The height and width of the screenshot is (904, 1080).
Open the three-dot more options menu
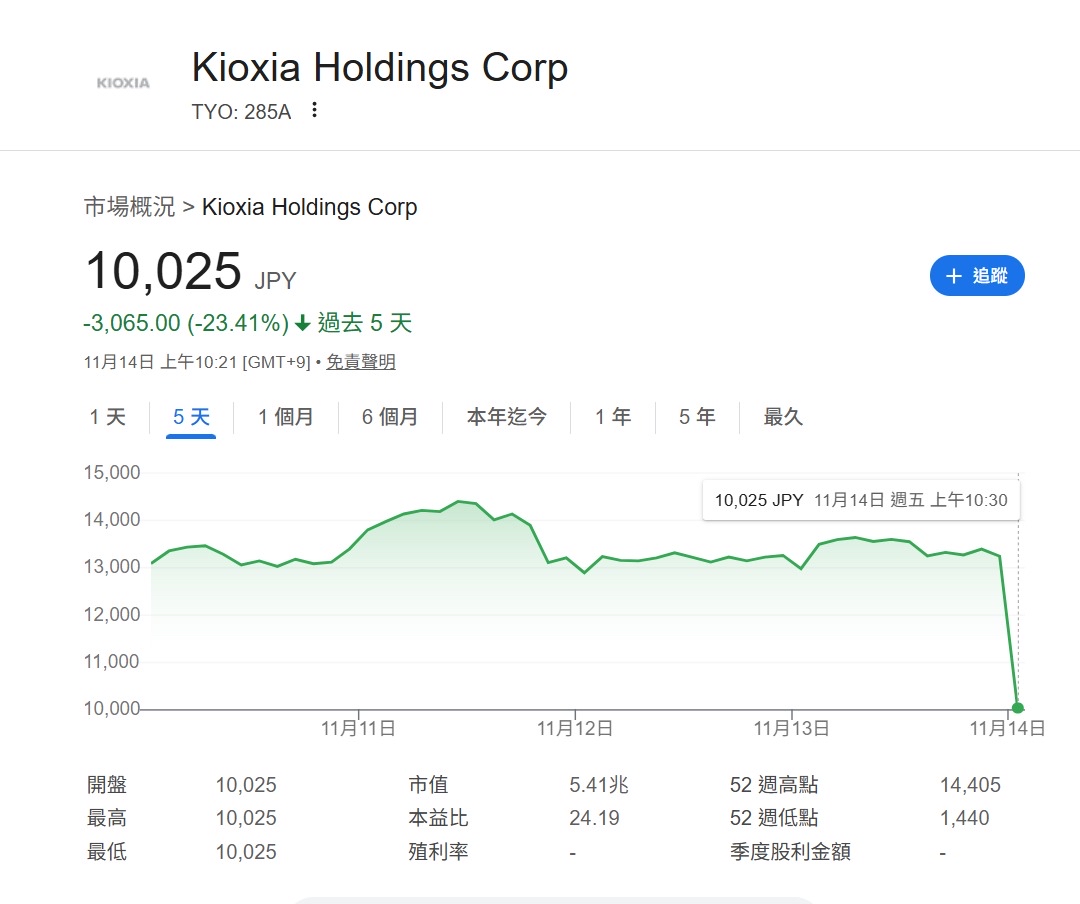click(314, 110)
